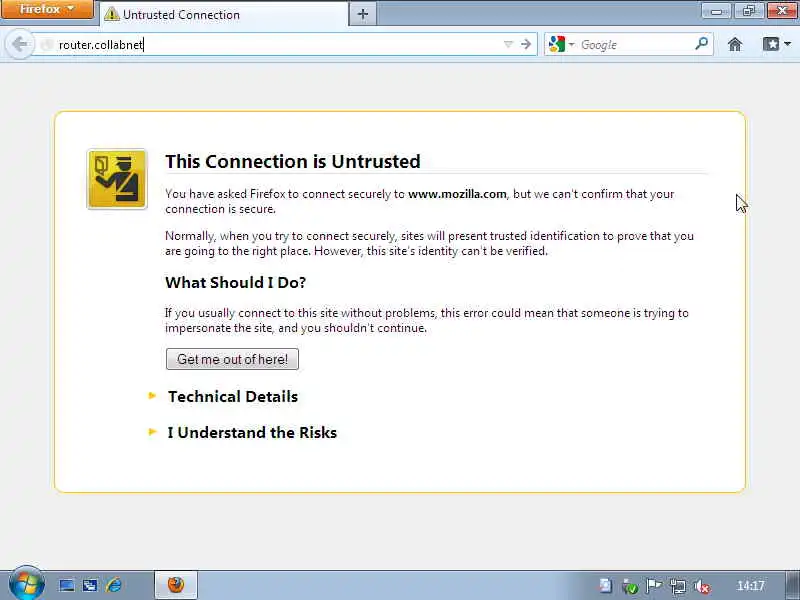
Task: Open the URL history dropdown arrow
Action: pos(508,45)
